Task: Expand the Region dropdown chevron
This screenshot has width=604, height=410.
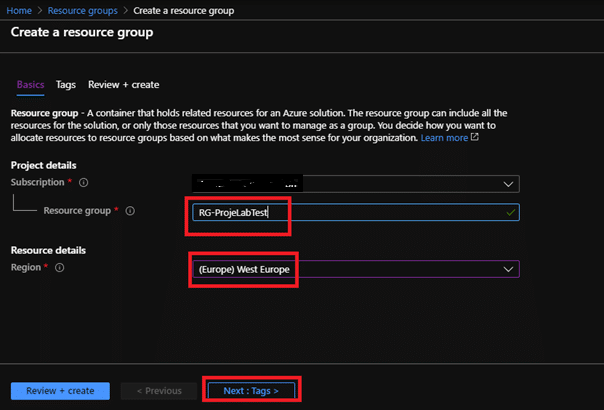Action: tap(508, 269)
